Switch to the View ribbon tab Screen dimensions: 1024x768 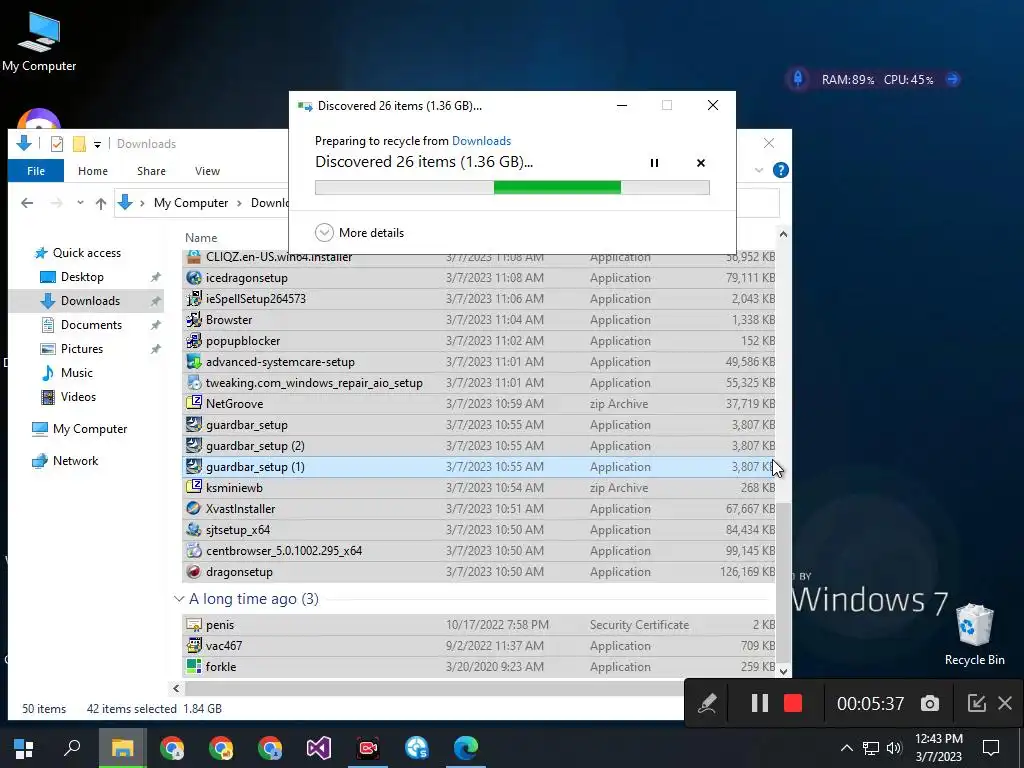(207, 171)
